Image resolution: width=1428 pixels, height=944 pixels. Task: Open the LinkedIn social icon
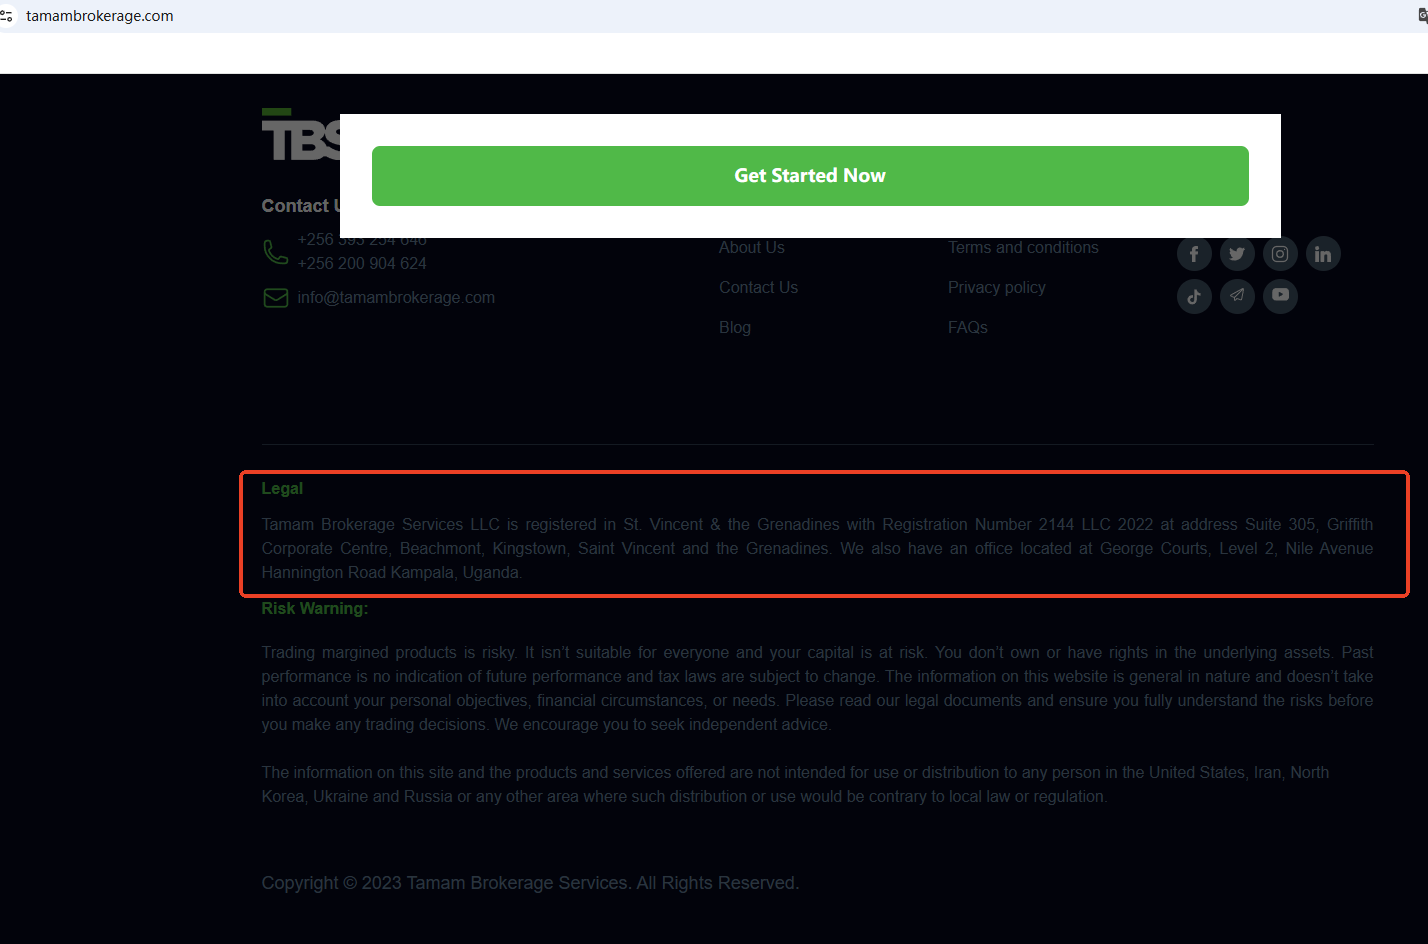coord(1323,254)
